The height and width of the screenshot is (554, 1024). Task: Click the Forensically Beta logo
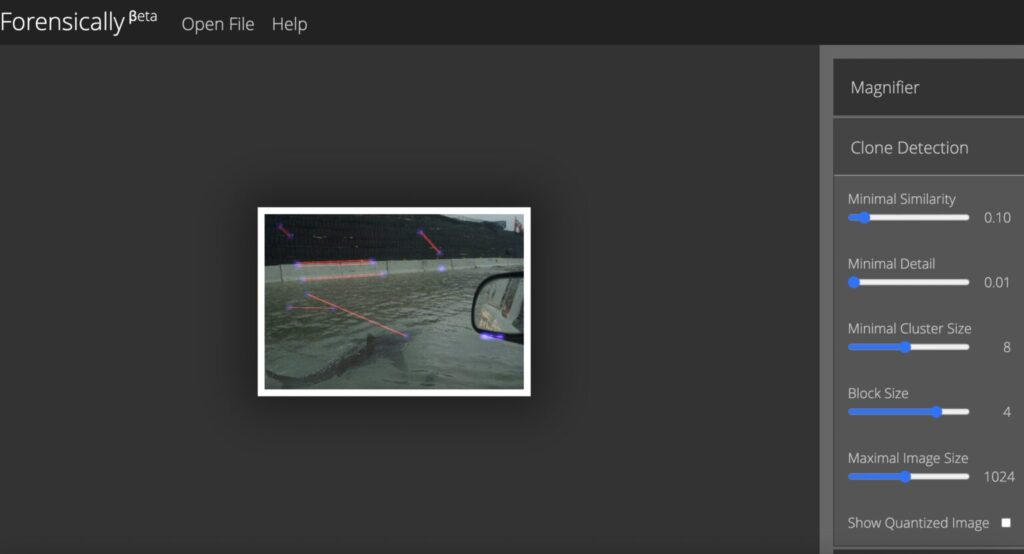click(78, 22)
